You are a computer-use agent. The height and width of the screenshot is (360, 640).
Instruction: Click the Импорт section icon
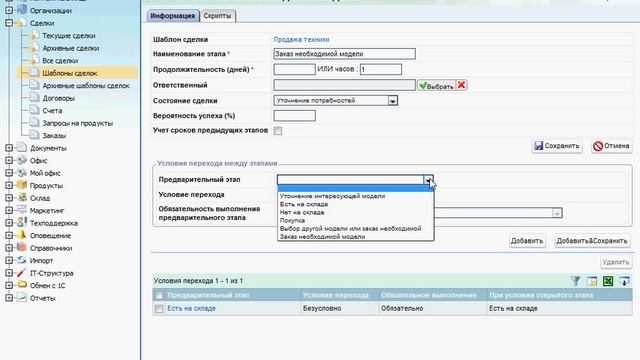pyautogui.click(x=22, y=260)
